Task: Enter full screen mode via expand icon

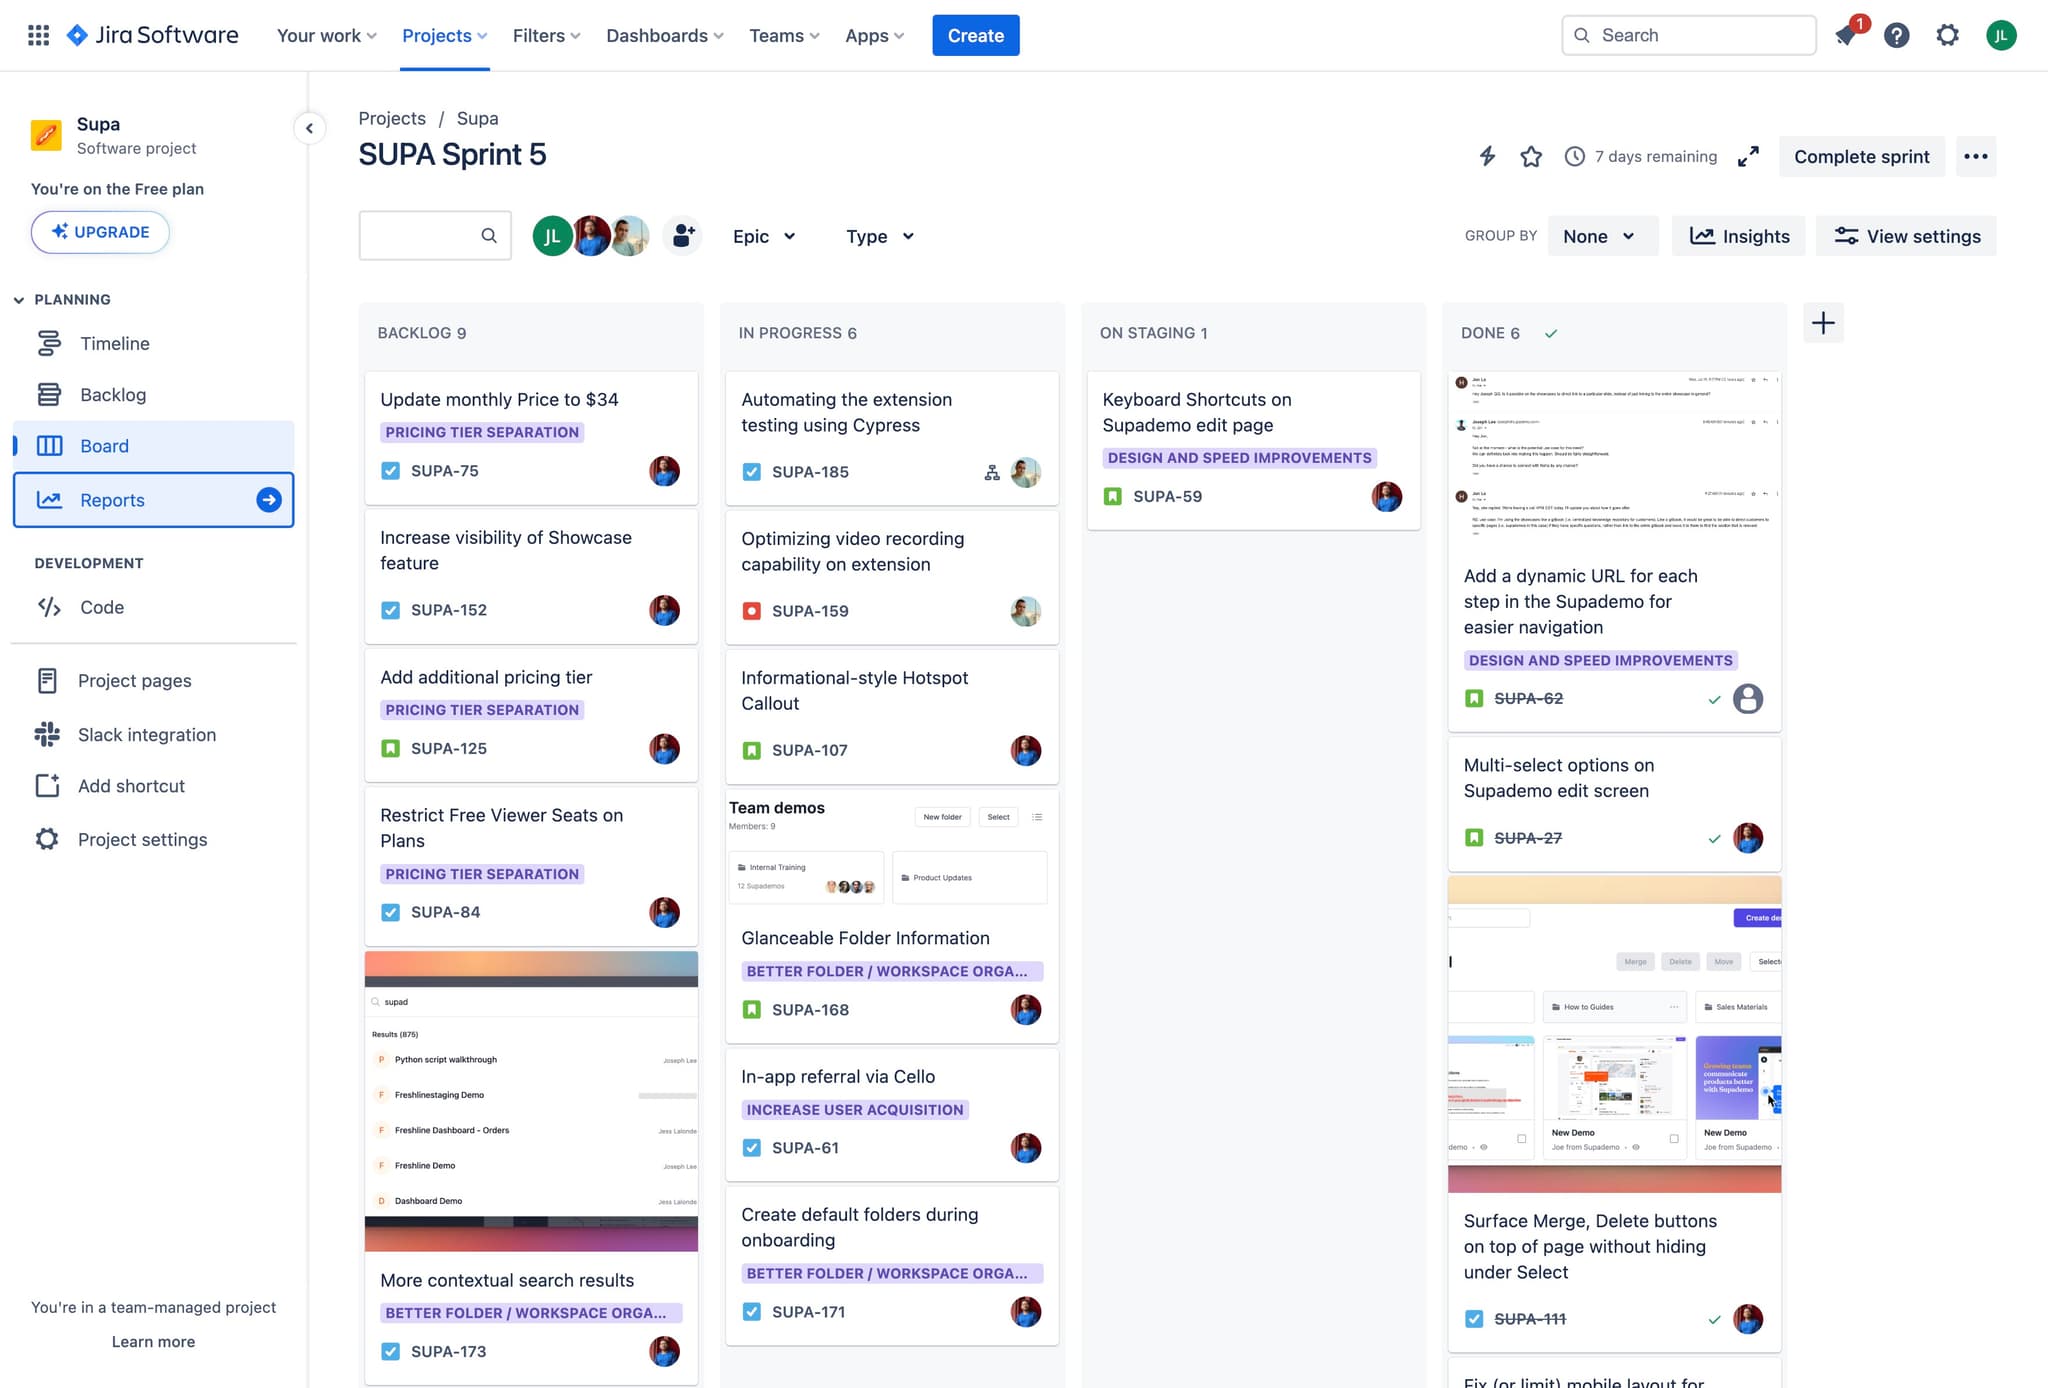Action: pos(1748,156)
